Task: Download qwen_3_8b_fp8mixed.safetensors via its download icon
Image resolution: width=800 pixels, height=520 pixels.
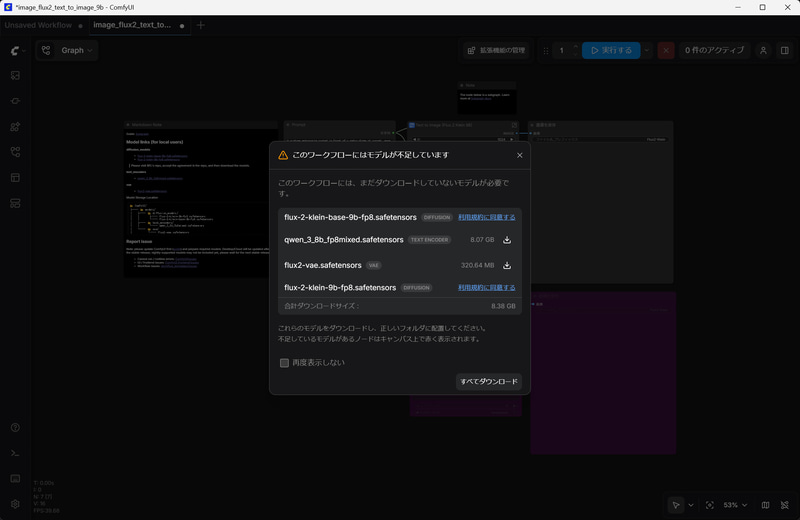Action: tap(507, 240)
